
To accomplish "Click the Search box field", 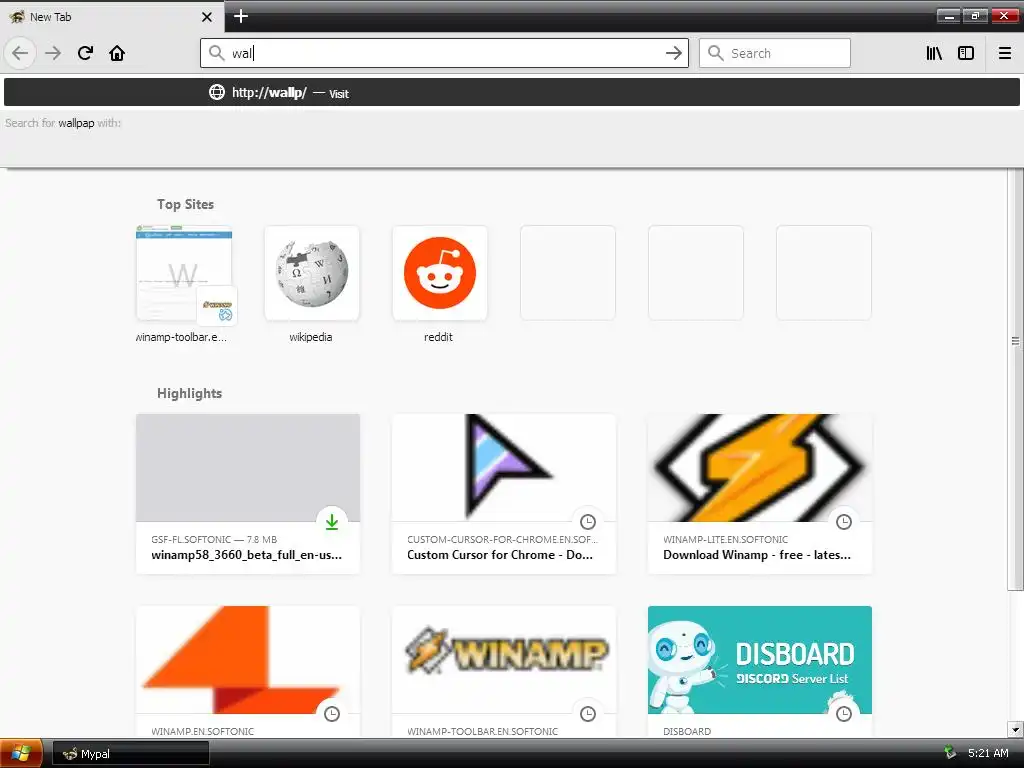I will [x=775, y=53].
